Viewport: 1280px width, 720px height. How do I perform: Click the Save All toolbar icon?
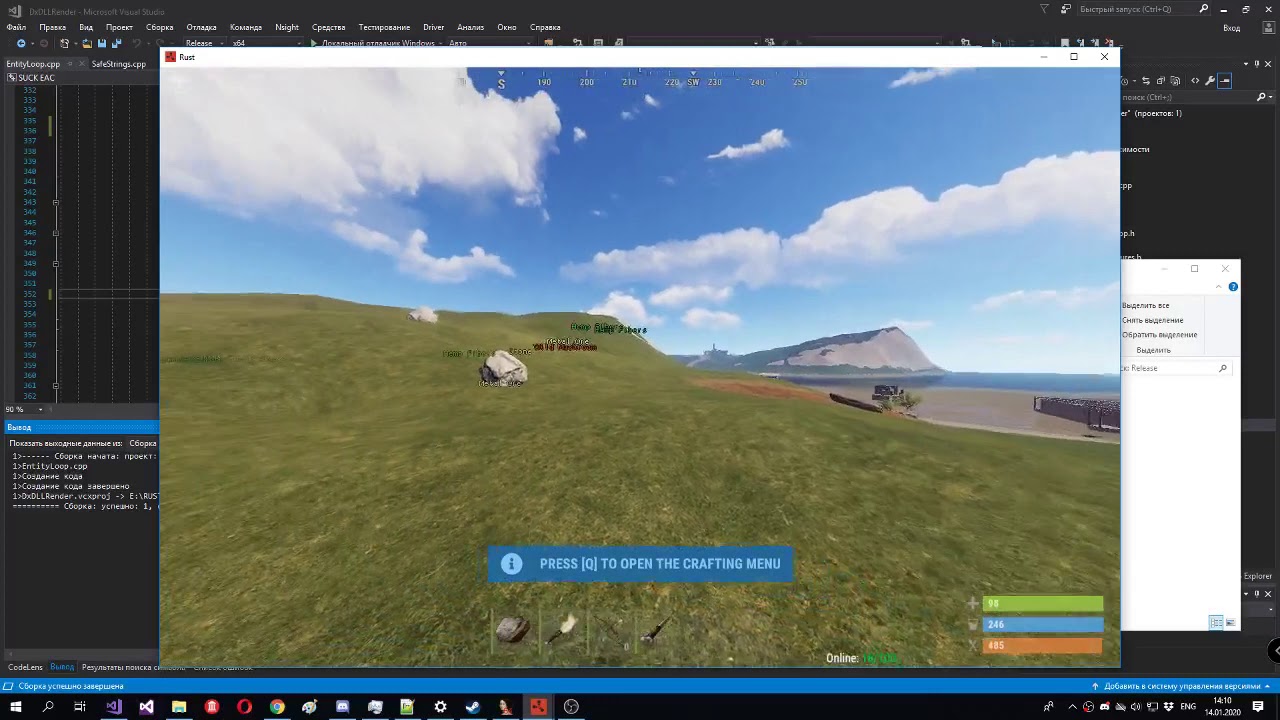tap(116, 44)
